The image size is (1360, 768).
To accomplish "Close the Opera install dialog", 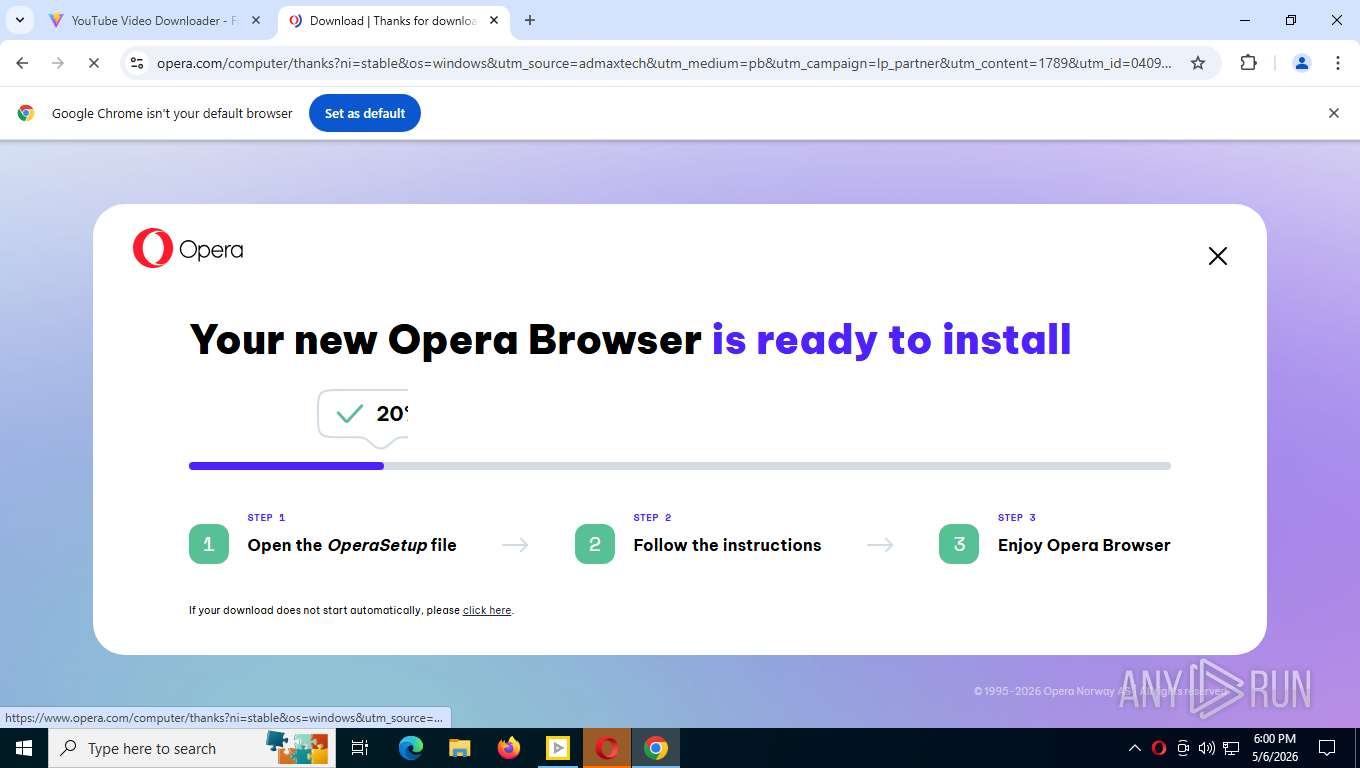I will pos(1217,256).
